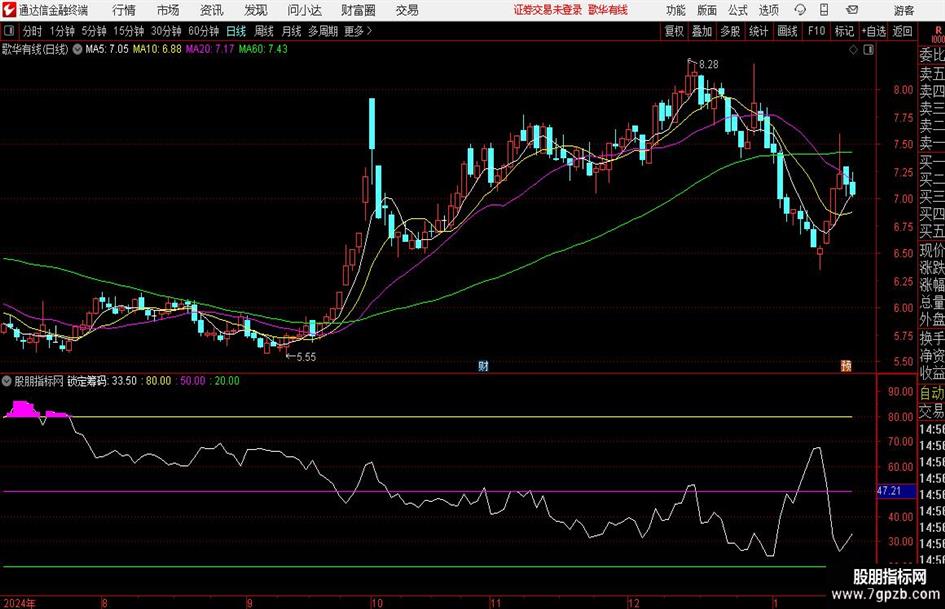
Task: Open the 功能 menu
Action: pos(676,10)
